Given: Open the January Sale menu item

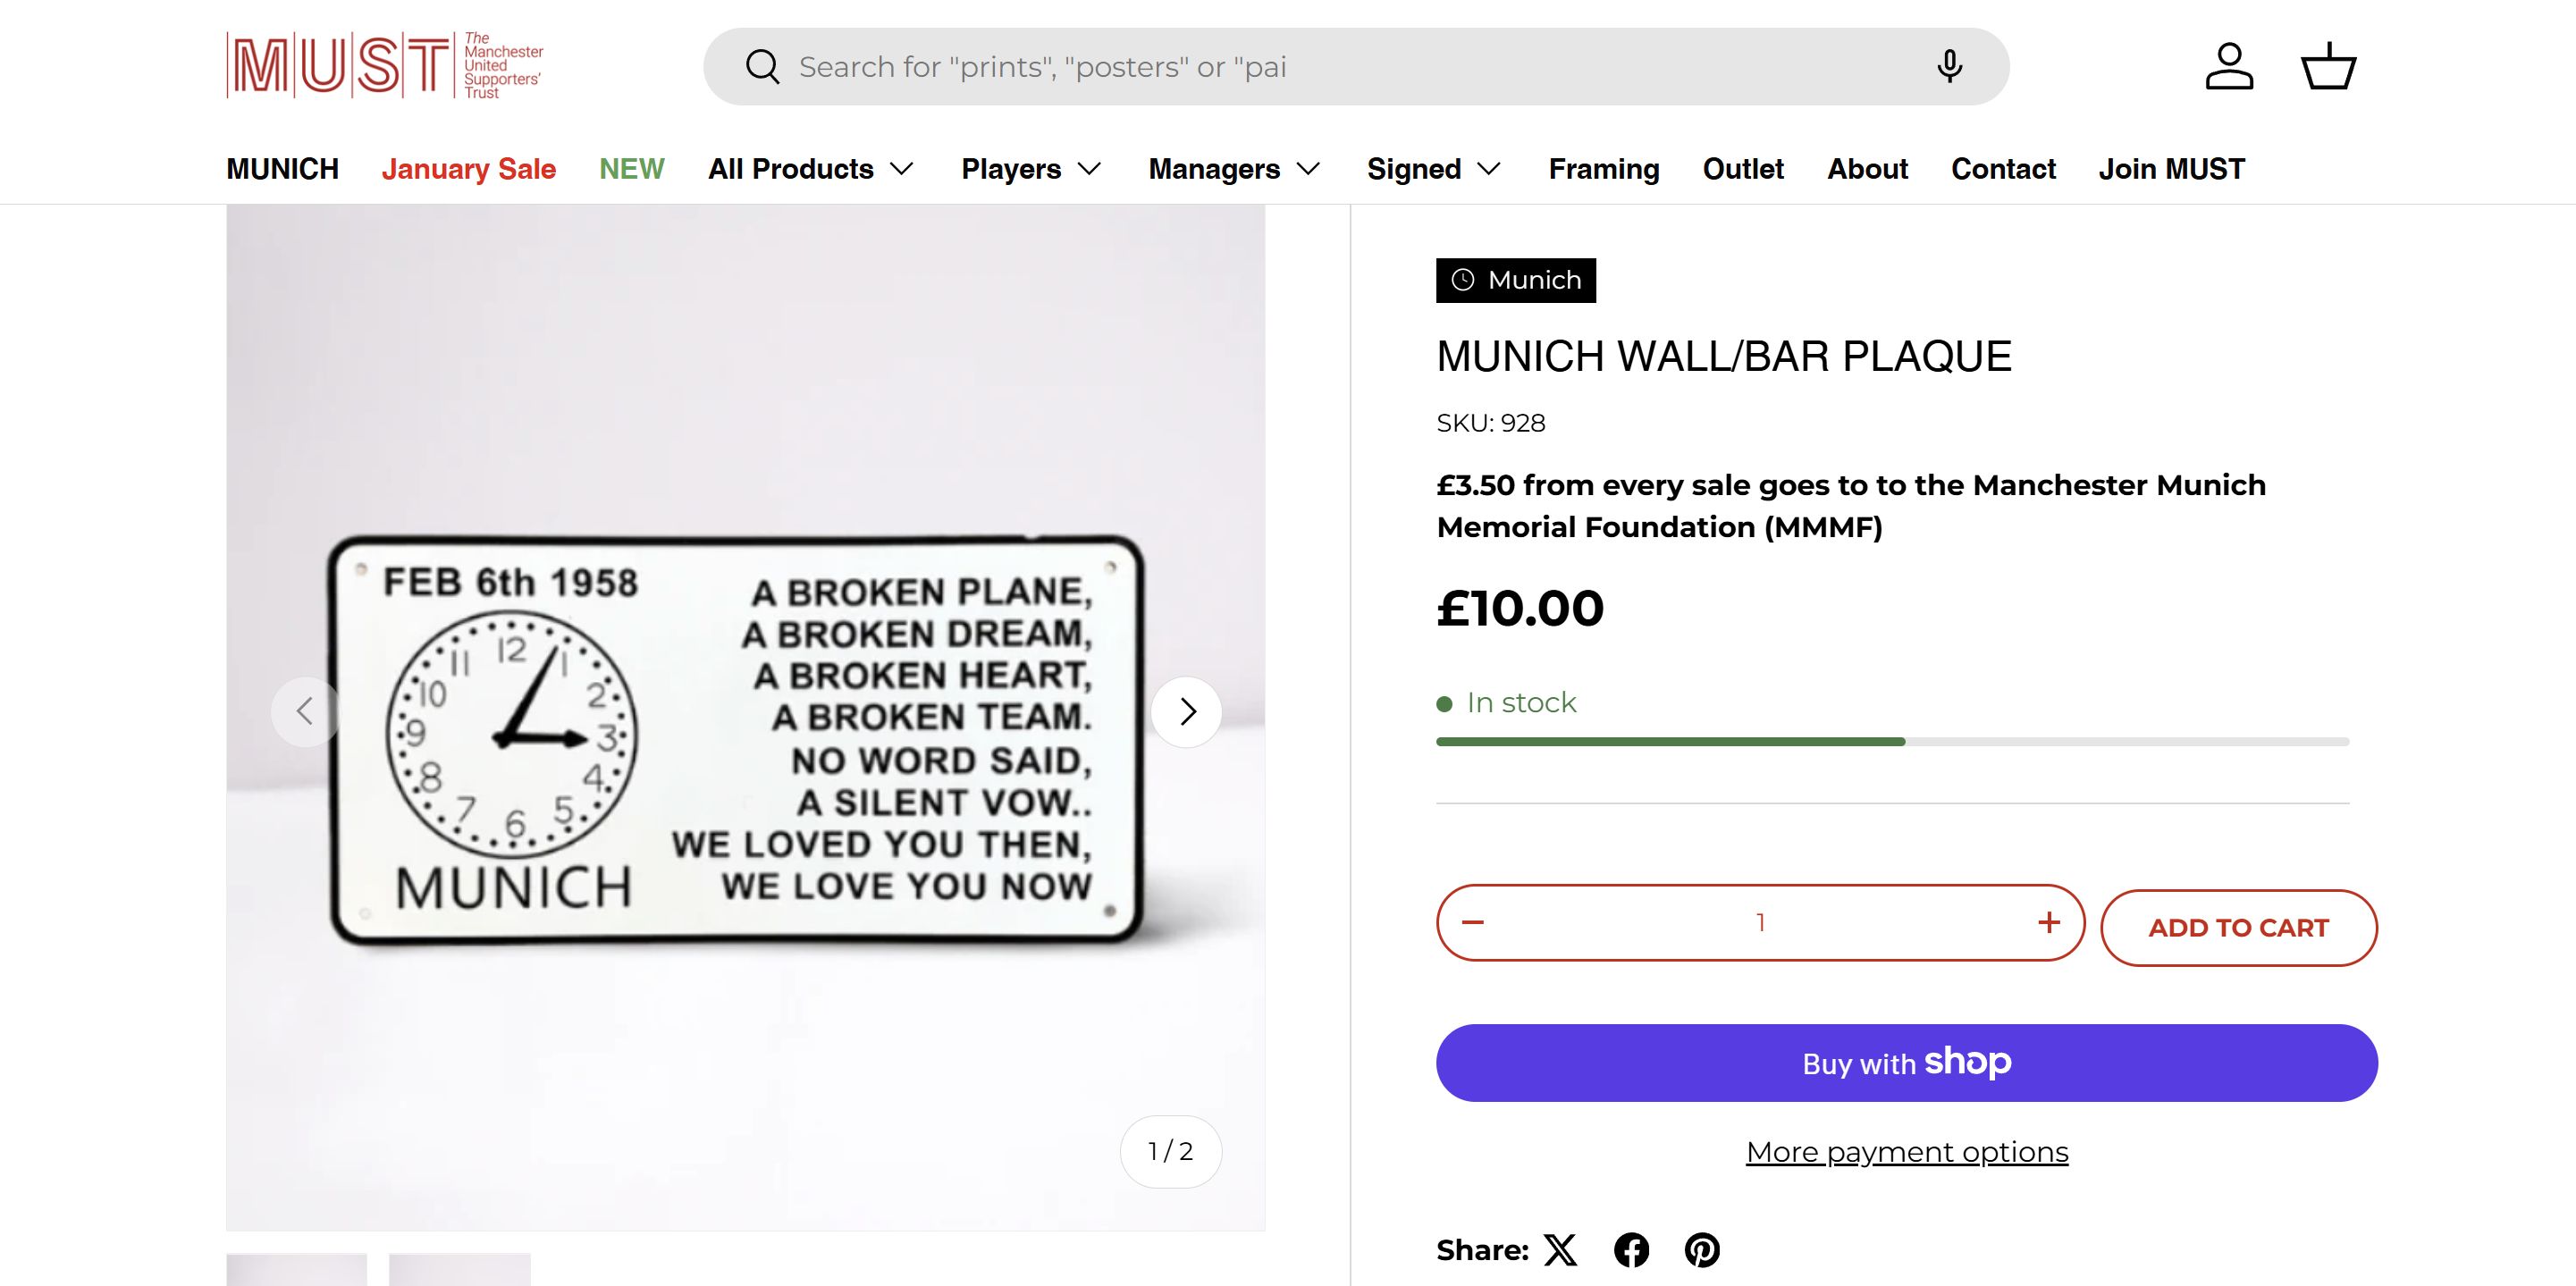Looking at the screenshot, I should point(468,169).
